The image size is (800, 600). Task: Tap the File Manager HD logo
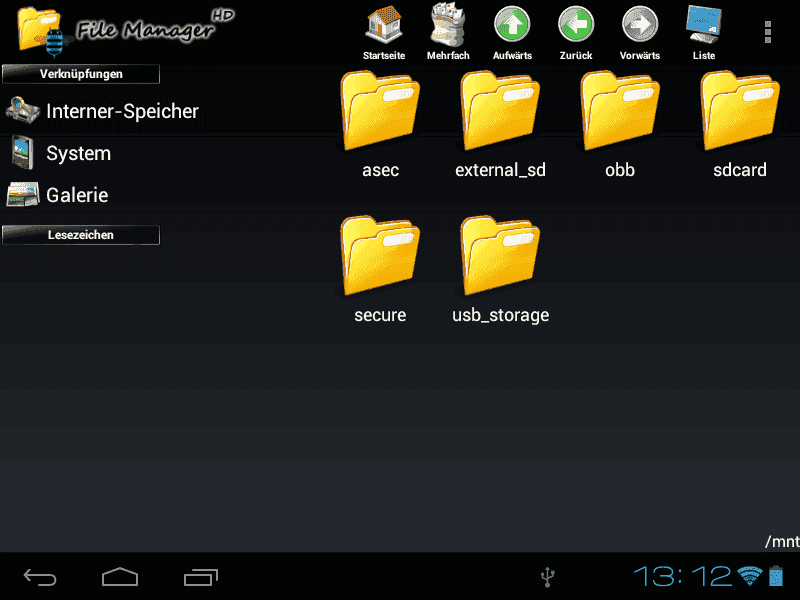(x=125, y=30)
